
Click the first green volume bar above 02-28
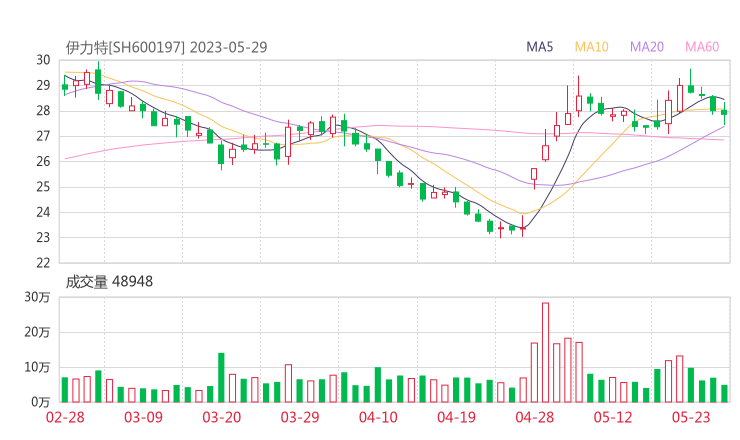[65, 390]
